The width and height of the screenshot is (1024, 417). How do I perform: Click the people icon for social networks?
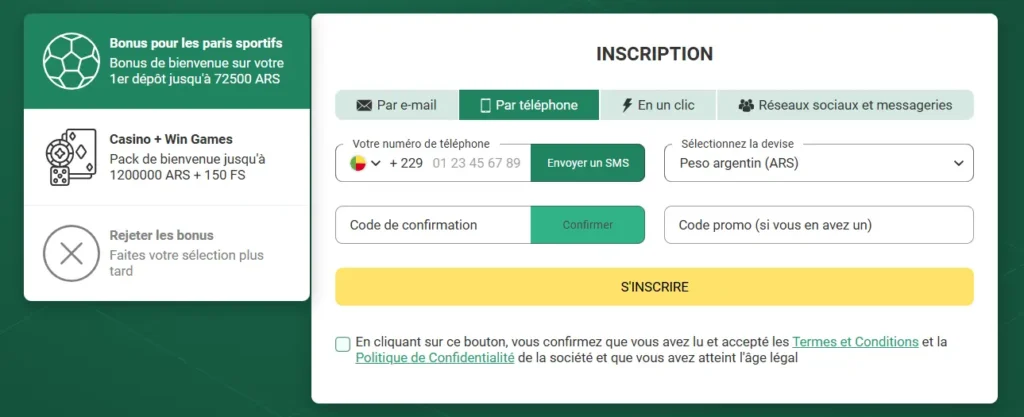tap(746, 105)
